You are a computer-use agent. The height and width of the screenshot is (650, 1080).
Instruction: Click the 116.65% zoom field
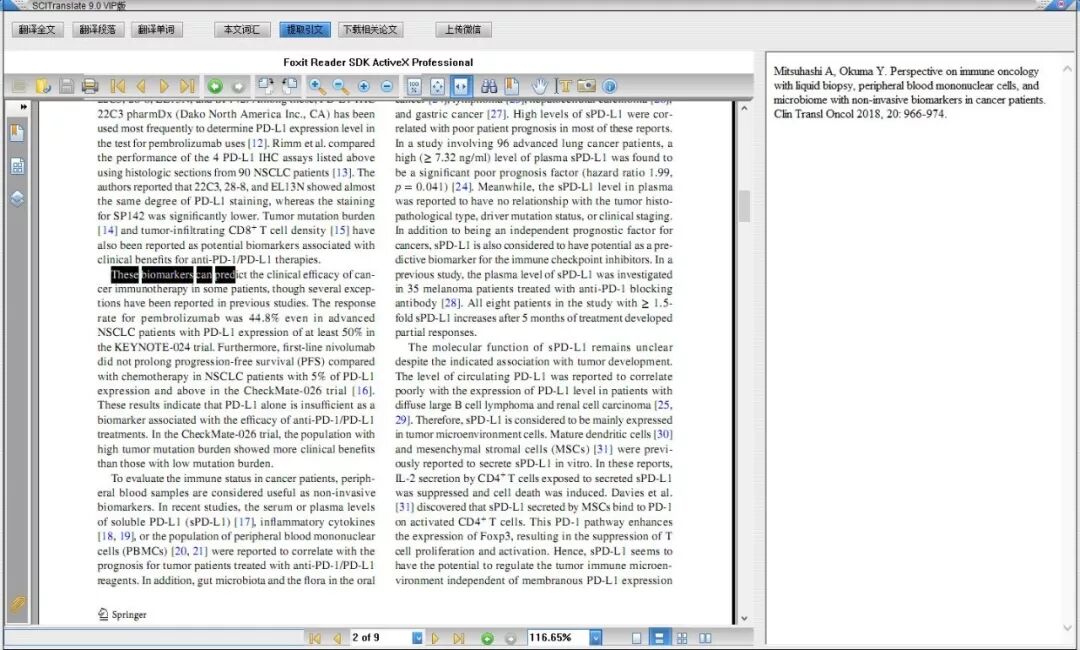559,638
